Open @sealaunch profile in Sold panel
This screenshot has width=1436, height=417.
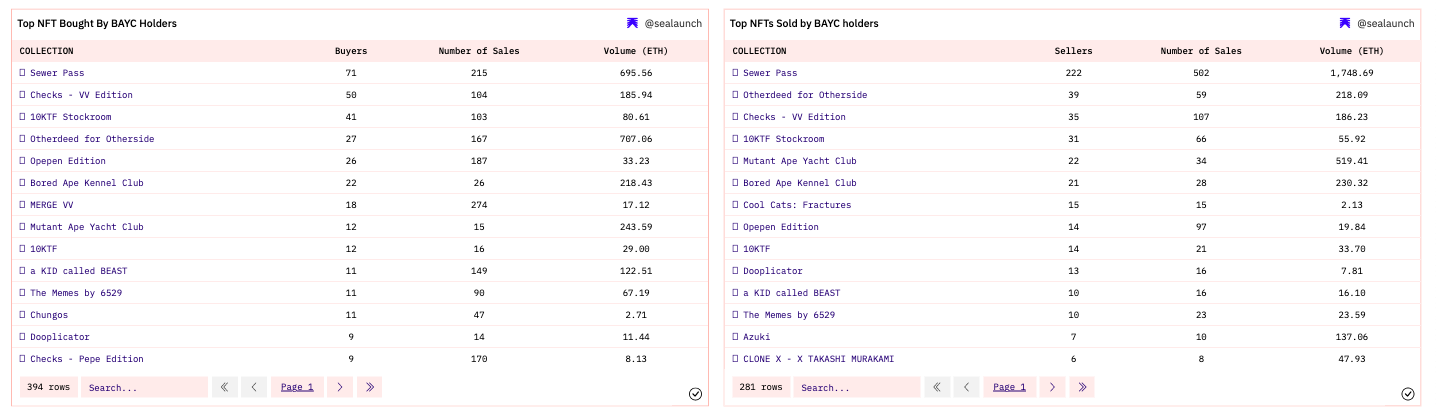tap(1385, 23)
